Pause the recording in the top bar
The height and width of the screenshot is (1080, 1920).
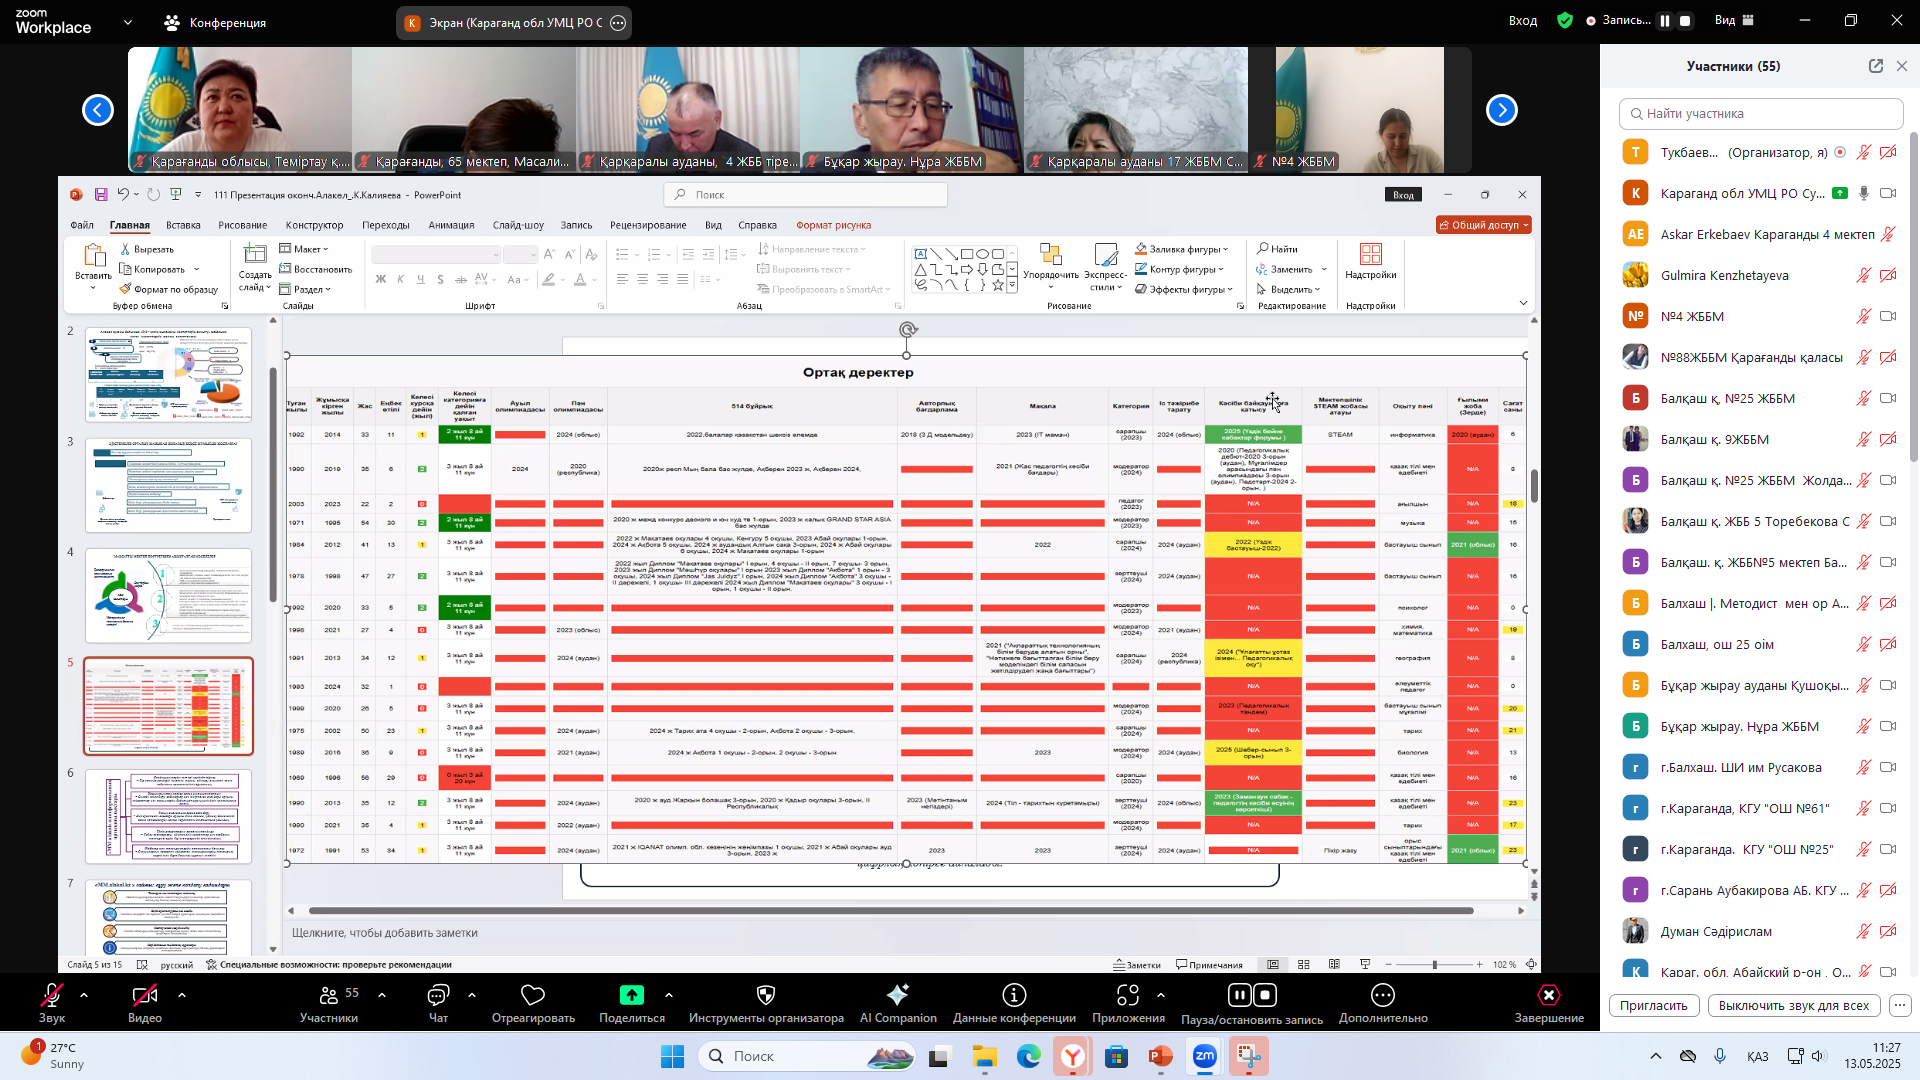(x=1664, y=21)
